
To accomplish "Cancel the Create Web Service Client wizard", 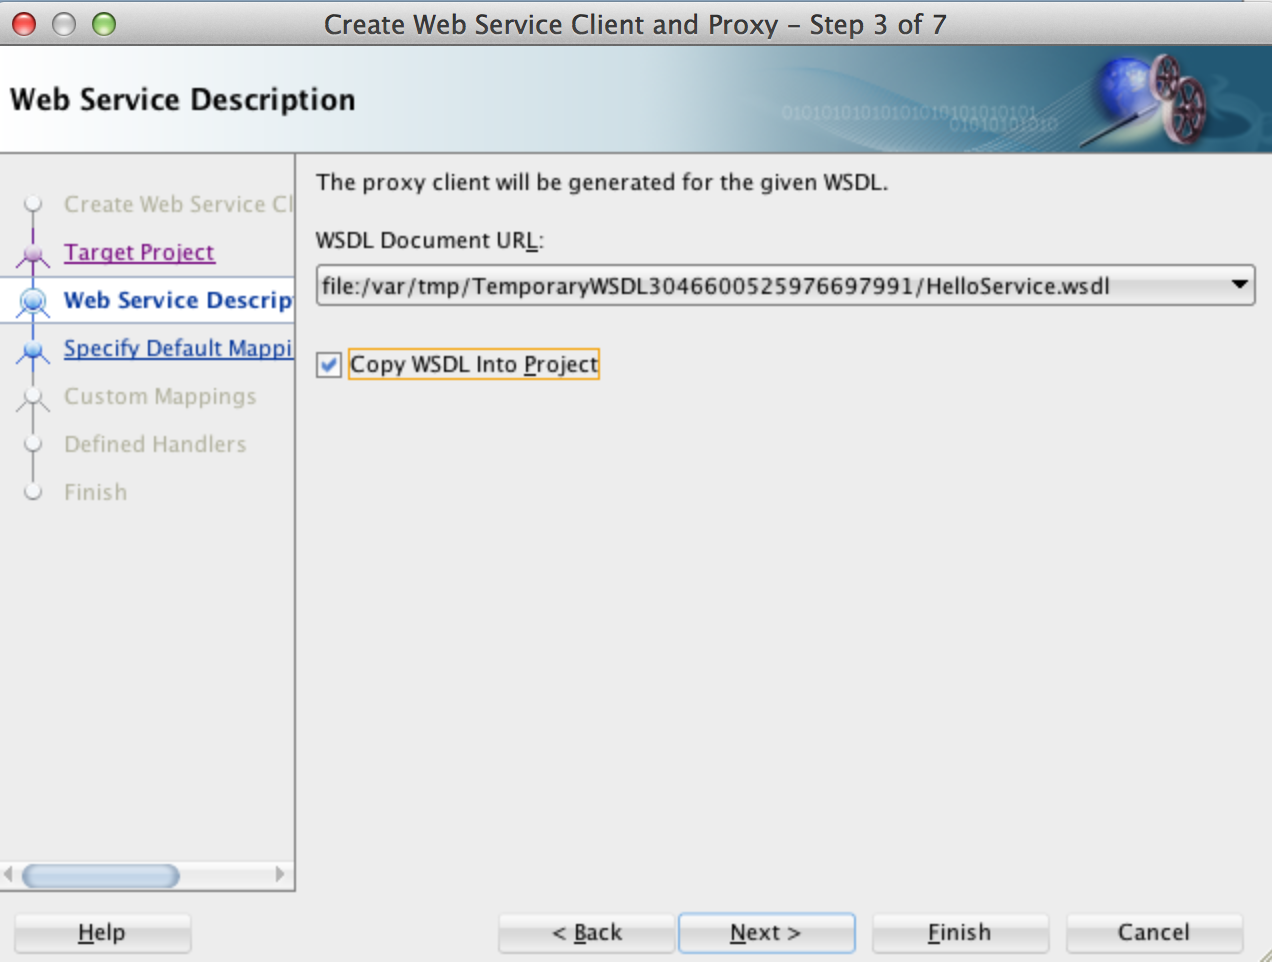I will tap(1154, 932).
